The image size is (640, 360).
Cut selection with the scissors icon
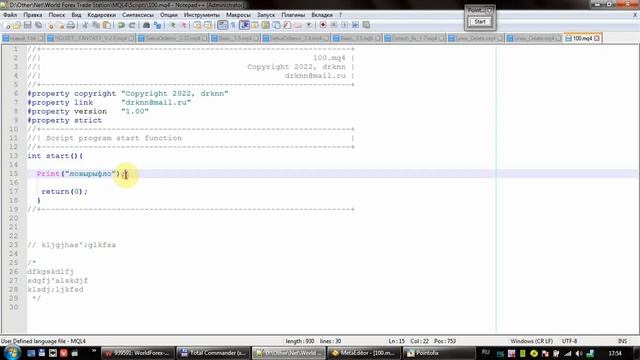click(85, 25)
